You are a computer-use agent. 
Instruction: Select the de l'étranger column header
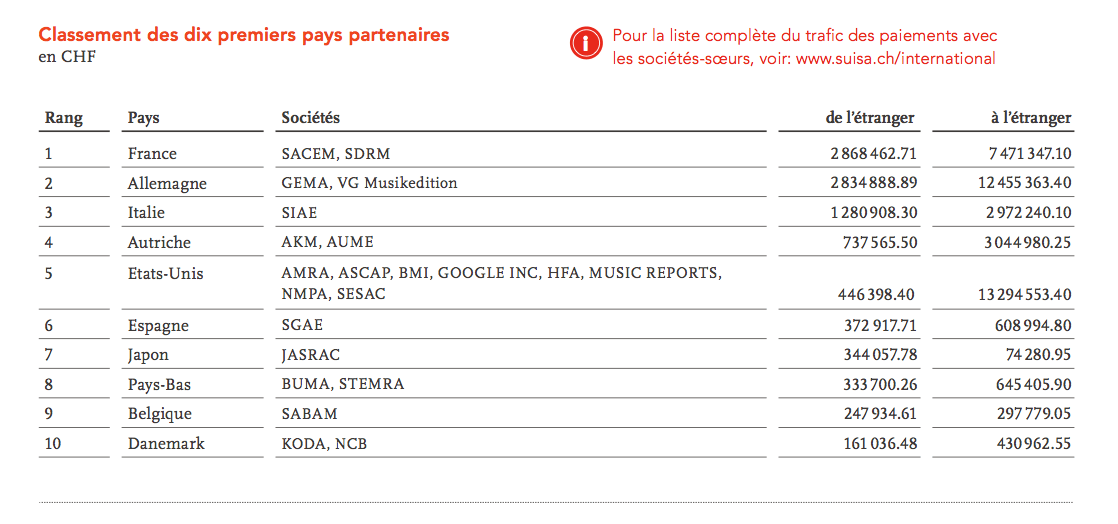click(870, 118)
